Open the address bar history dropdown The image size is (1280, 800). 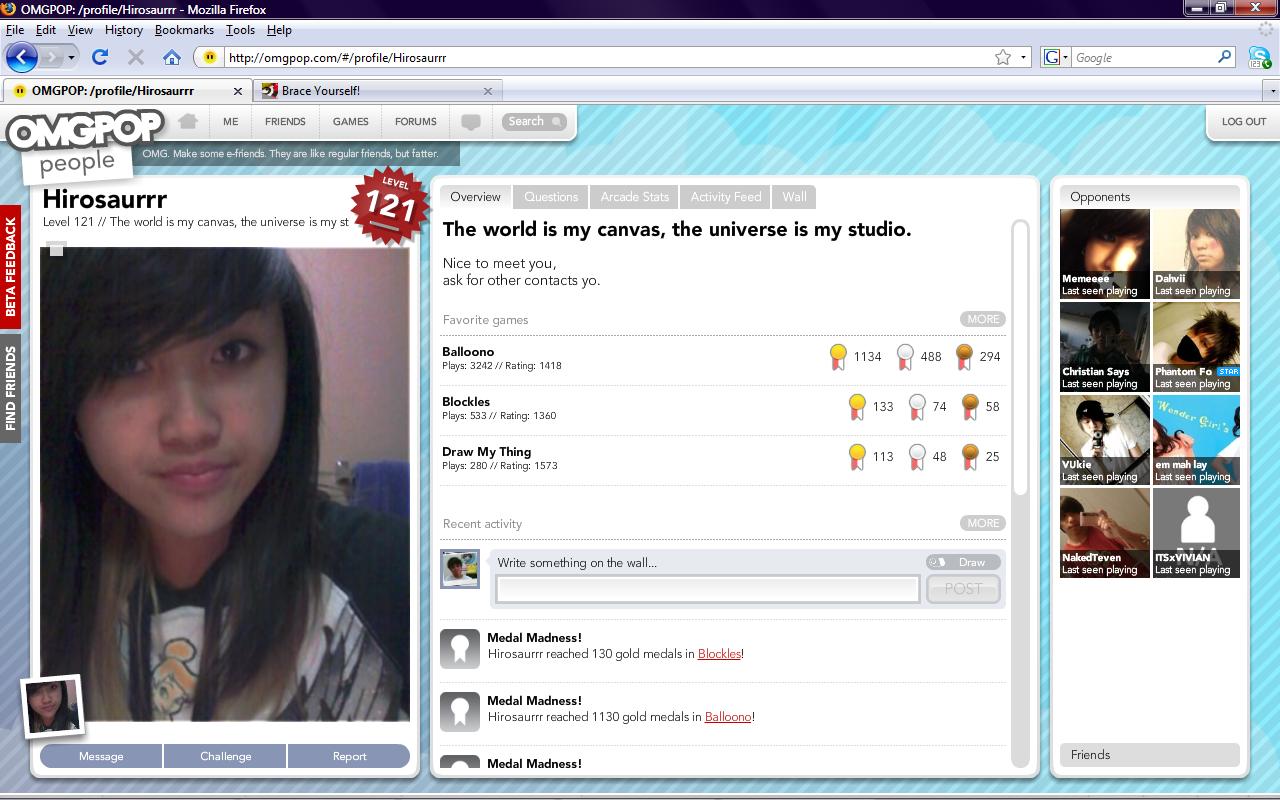[x=1023, y=58]
